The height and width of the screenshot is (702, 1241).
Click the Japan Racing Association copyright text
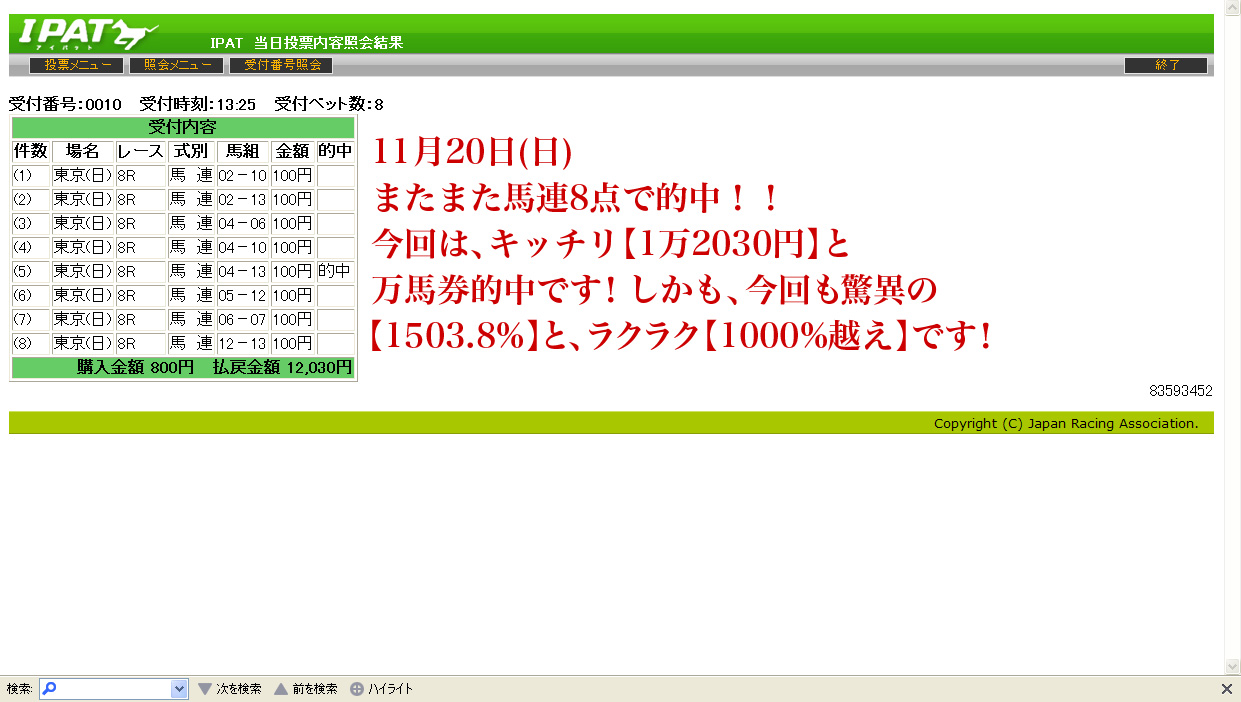(x=1066, y=423)
